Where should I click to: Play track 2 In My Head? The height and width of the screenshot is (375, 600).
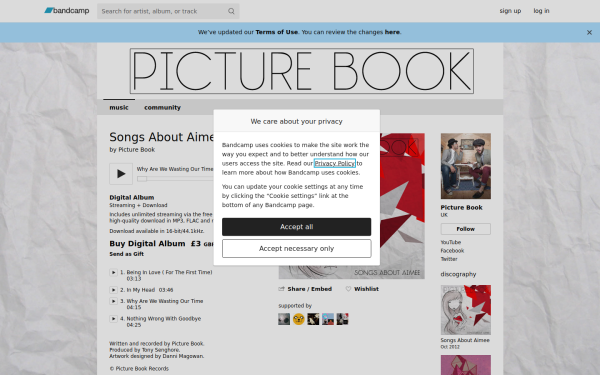(x=113, y=290)
